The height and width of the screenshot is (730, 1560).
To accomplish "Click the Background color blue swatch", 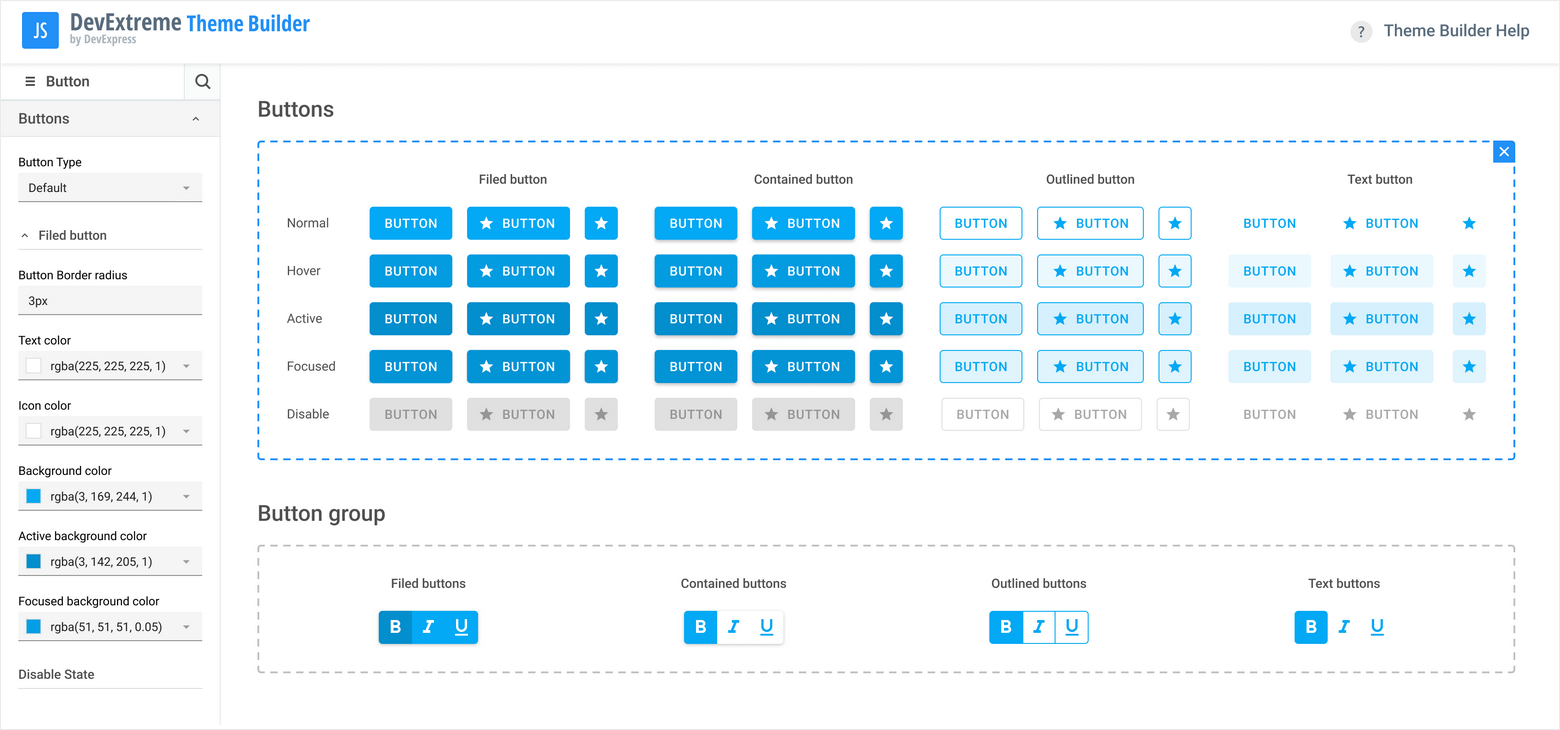I will (34, 496).
